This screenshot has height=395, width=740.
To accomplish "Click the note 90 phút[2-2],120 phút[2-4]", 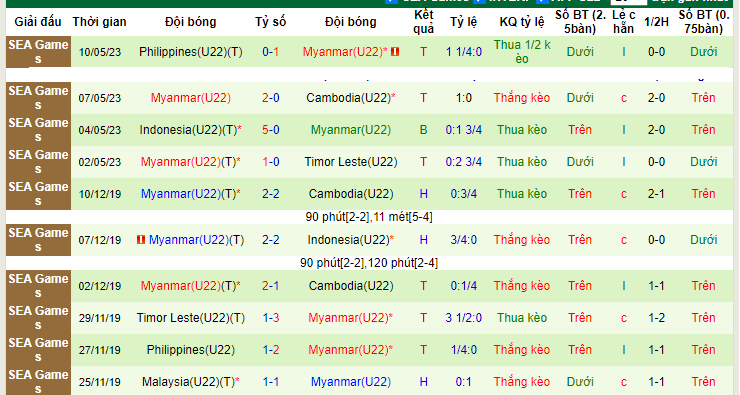I will click(369, 263).
